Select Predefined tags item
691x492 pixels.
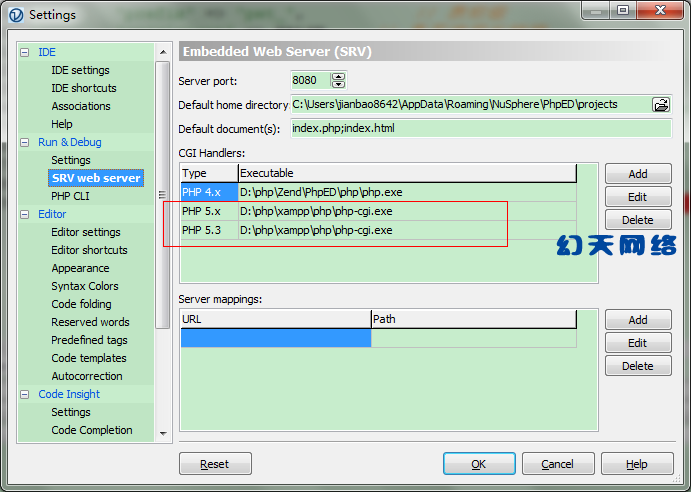89,340
